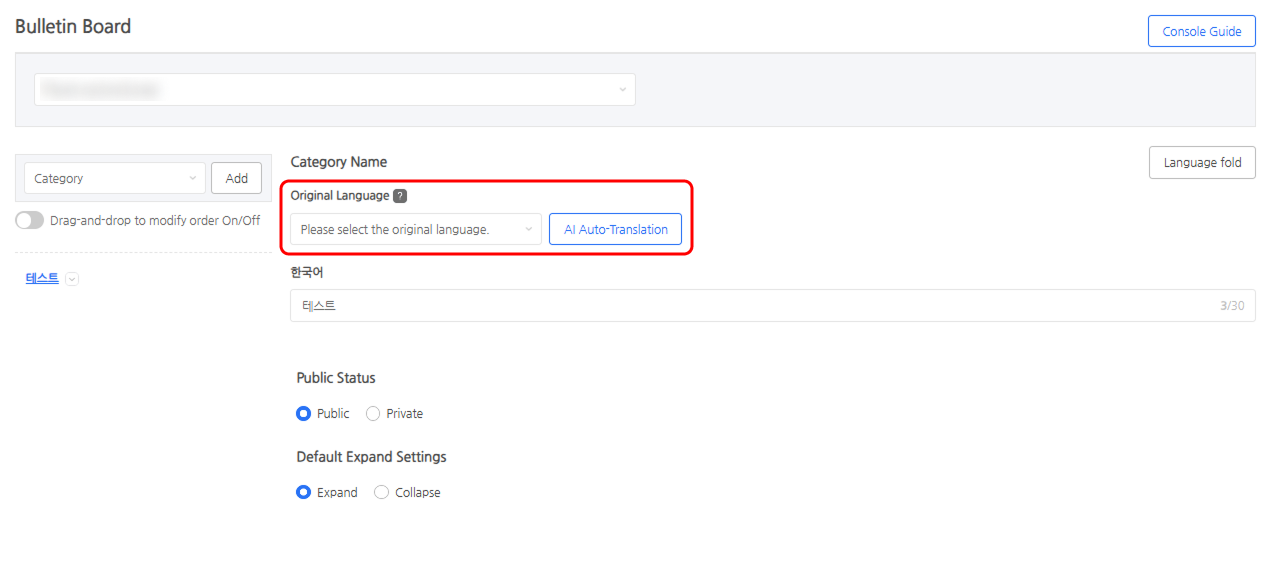Click the Bulletin Board page title

[x=73, y=27]
